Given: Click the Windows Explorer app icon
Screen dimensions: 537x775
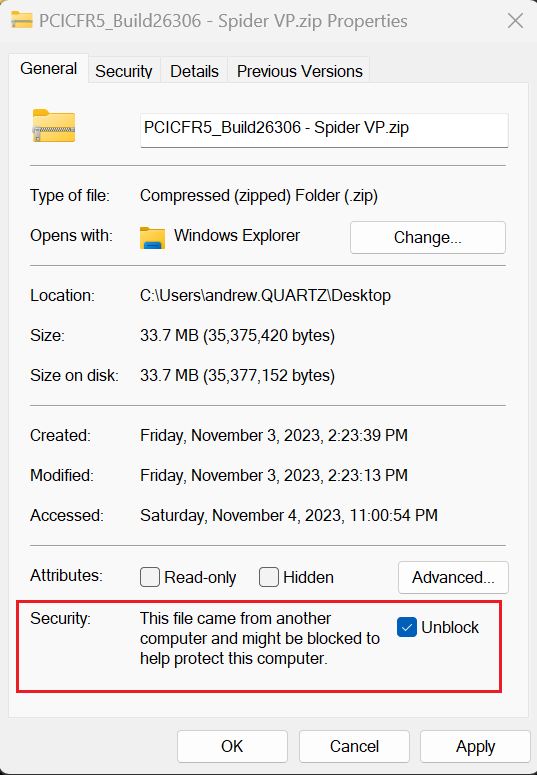Looking at the screenshot, I should click(x=152, y=238).
